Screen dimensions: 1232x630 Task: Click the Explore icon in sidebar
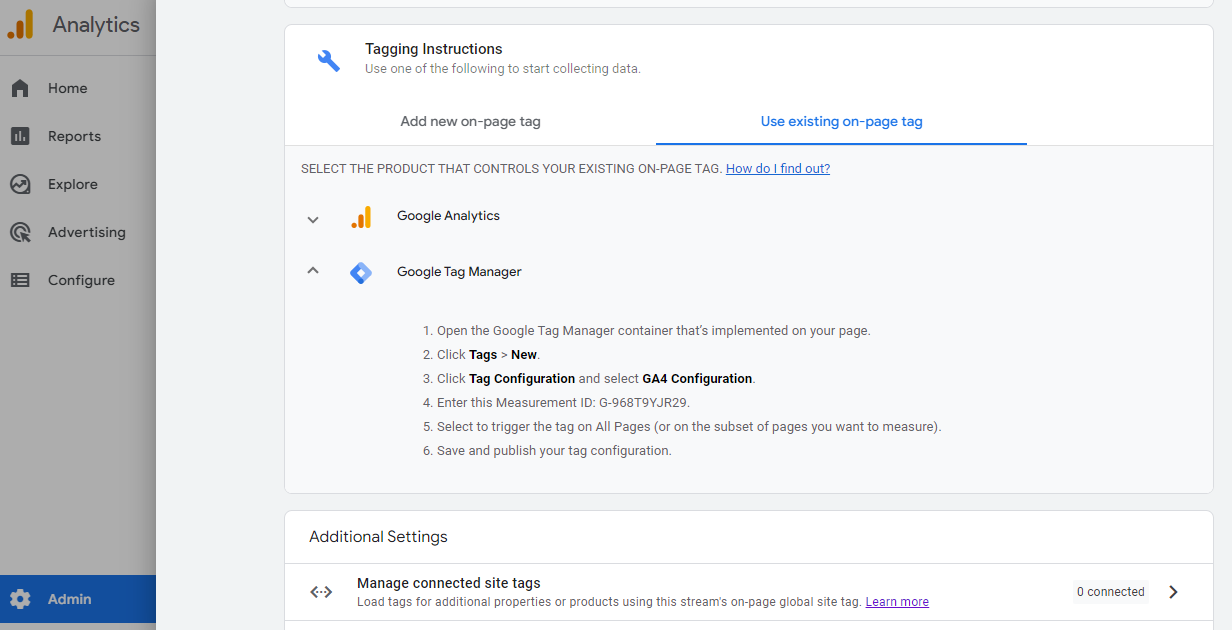point(20,184)
